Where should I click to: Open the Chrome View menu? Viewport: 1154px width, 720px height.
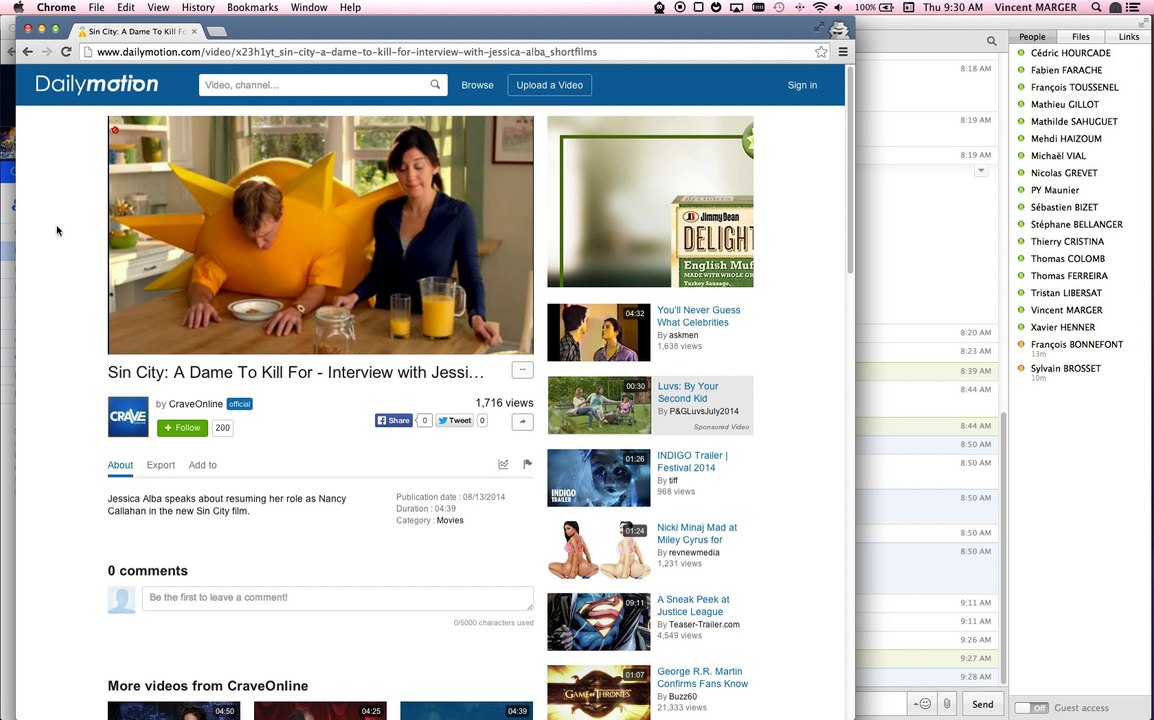point(158,7)
